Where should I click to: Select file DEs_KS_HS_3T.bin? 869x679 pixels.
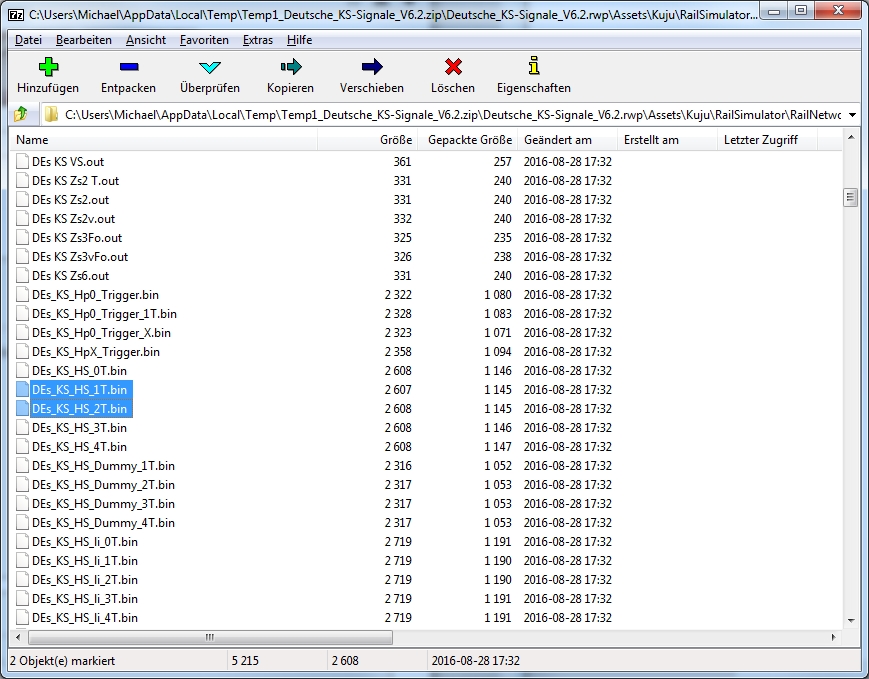(79, 428)
